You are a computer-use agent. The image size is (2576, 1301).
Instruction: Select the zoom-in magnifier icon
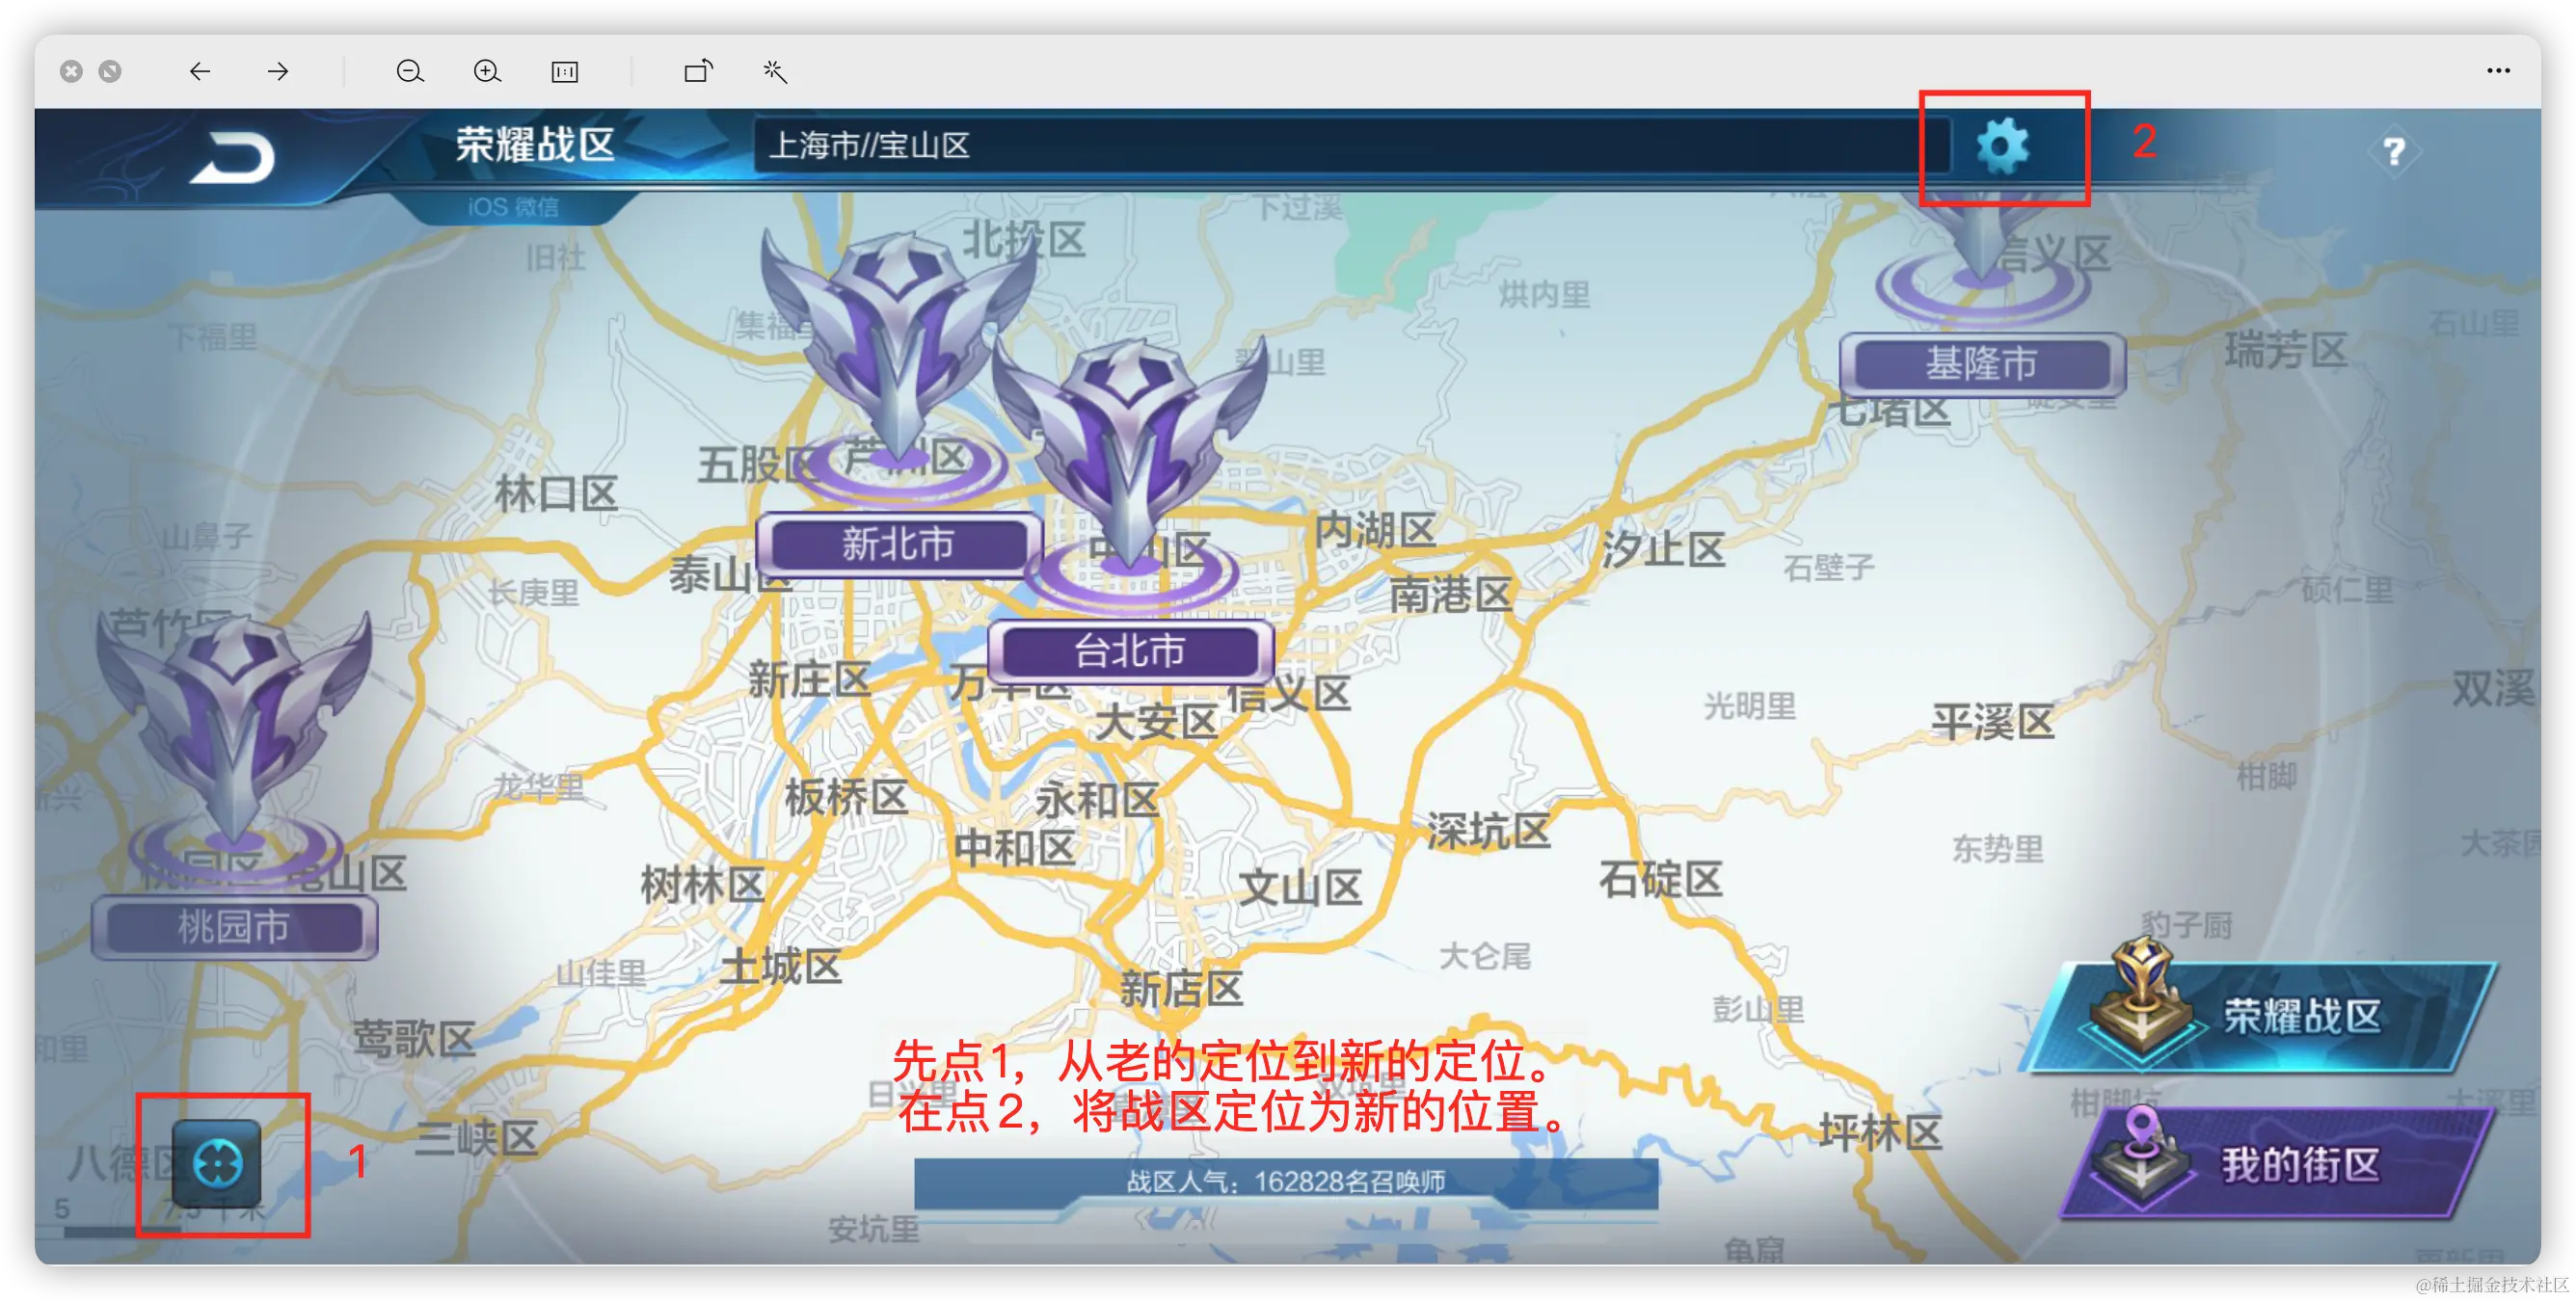[x=487, y=71]
